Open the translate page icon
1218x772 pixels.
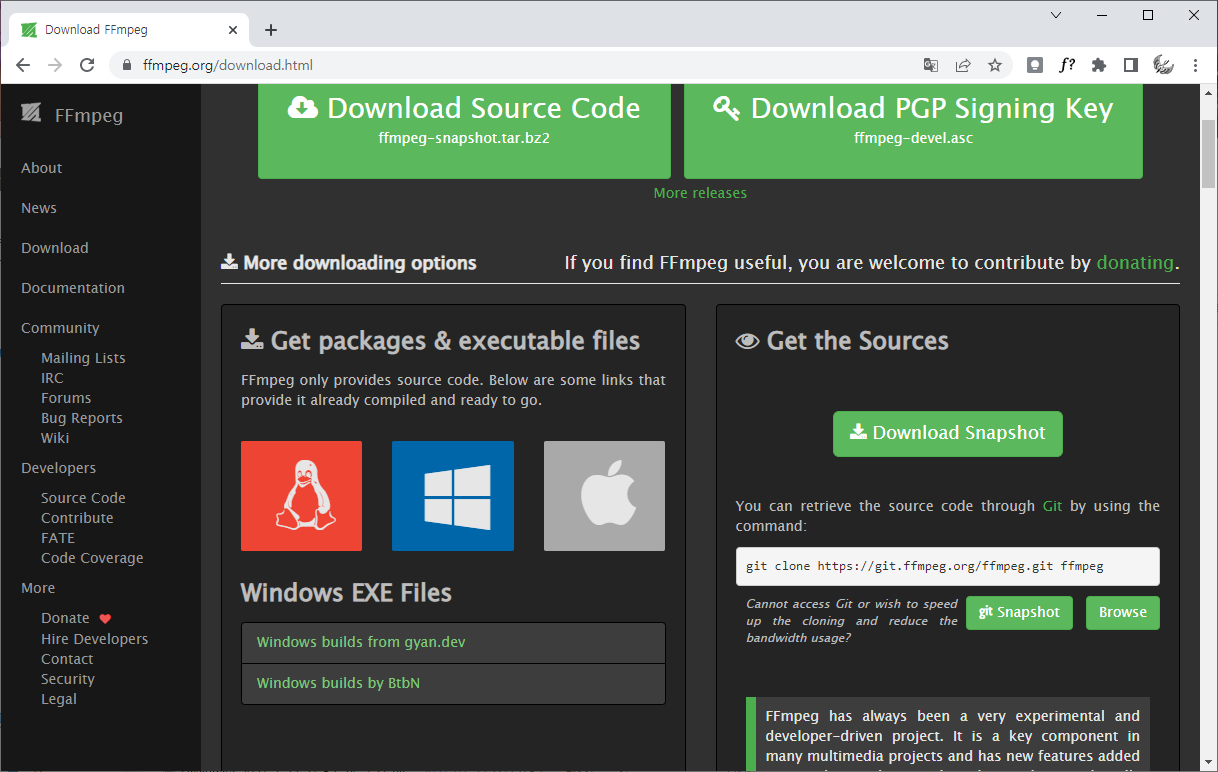[x=931, y=65]
